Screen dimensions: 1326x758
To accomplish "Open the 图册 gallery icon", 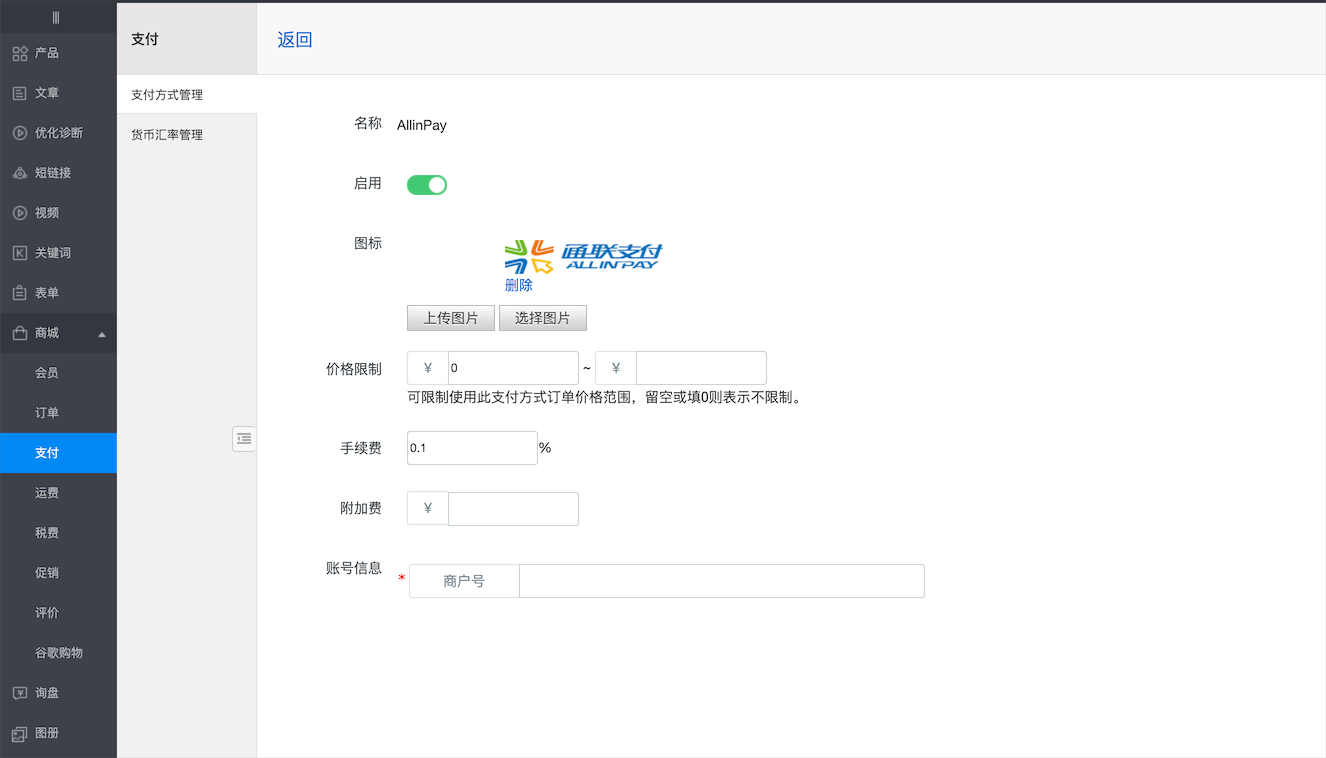I will tap(20, 733).
